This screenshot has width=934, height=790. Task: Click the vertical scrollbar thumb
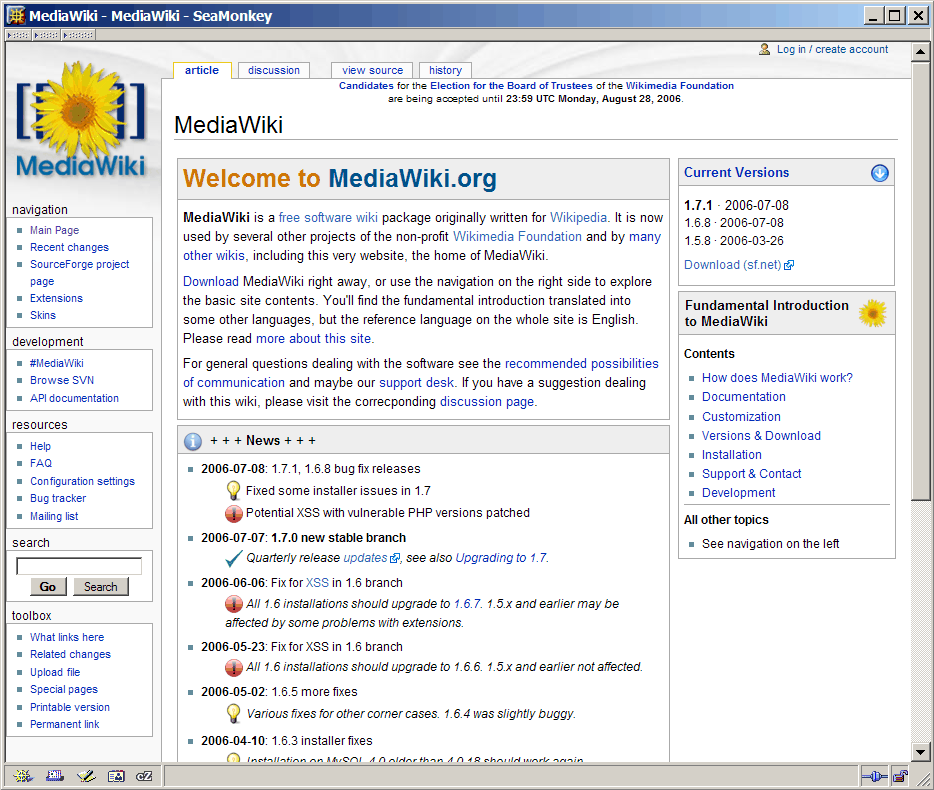(920, 280)
